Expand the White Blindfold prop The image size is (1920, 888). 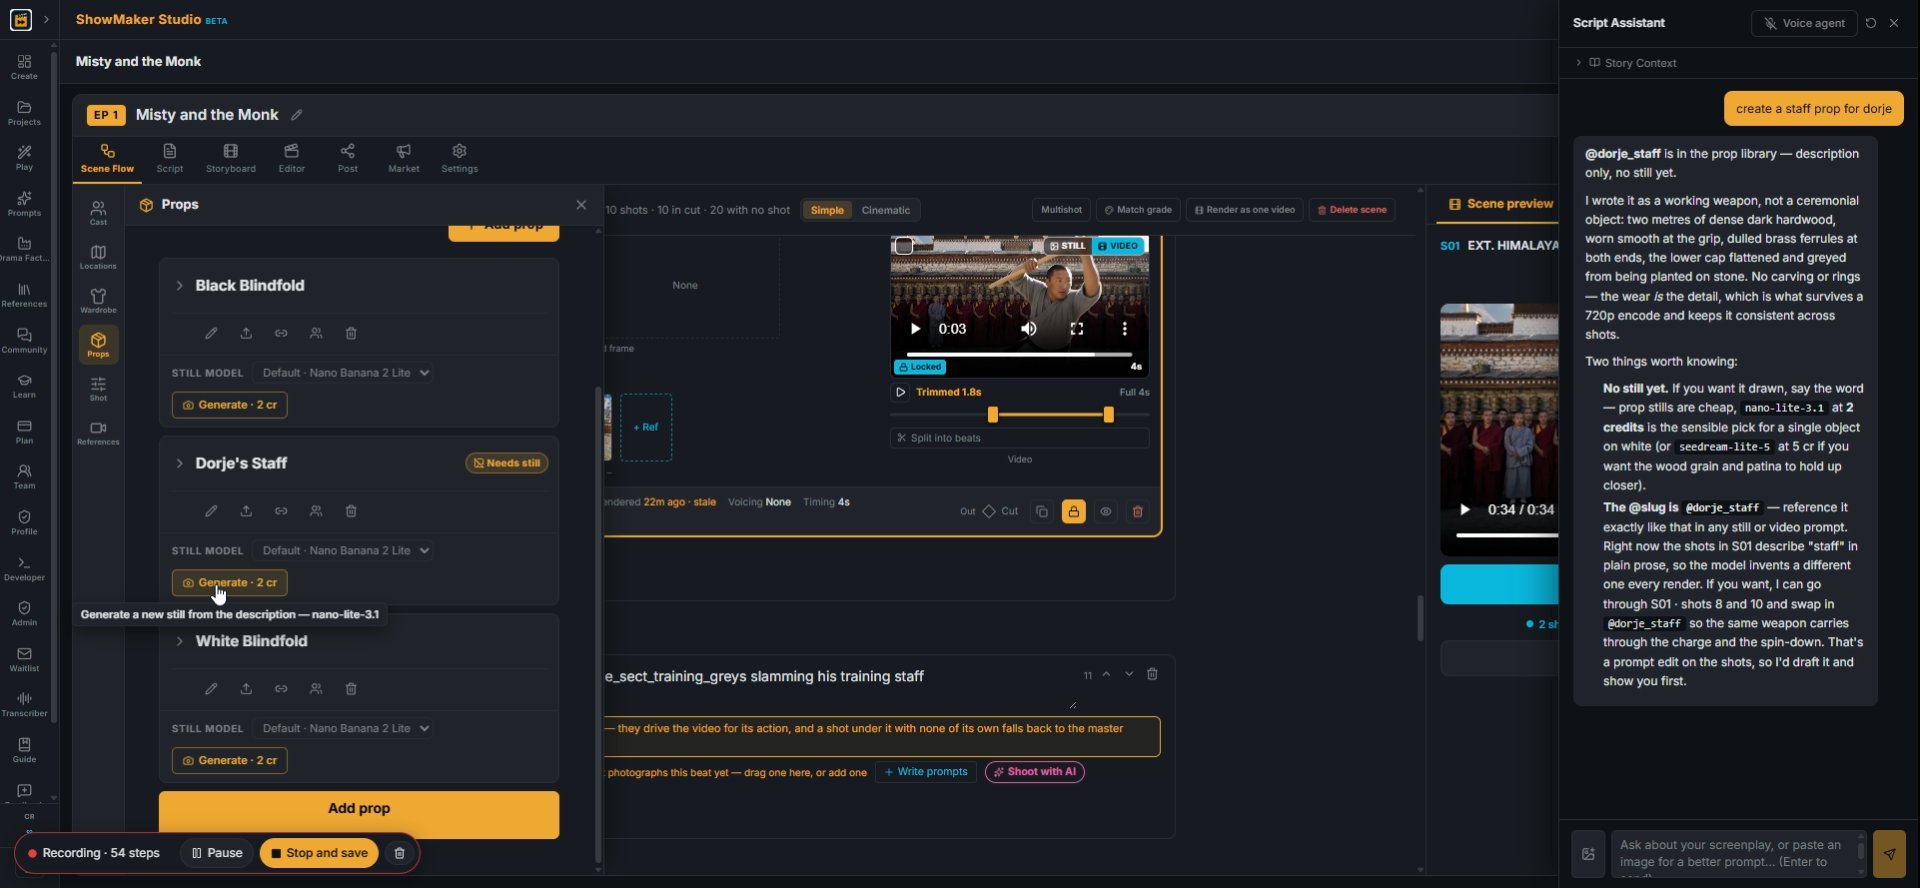click(x=180, y=642)
